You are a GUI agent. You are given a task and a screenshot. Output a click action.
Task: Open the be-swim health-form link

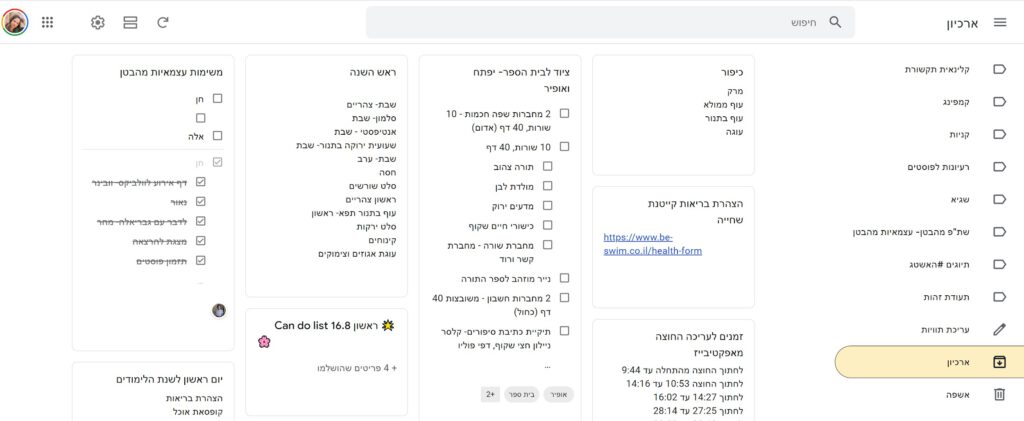click(x=652, y=244)
